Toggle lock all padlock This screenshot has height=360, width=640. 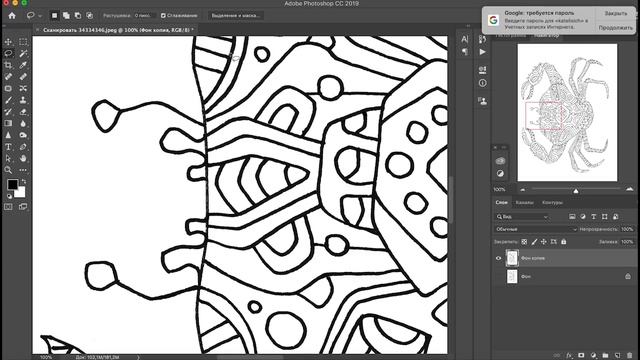564,242
